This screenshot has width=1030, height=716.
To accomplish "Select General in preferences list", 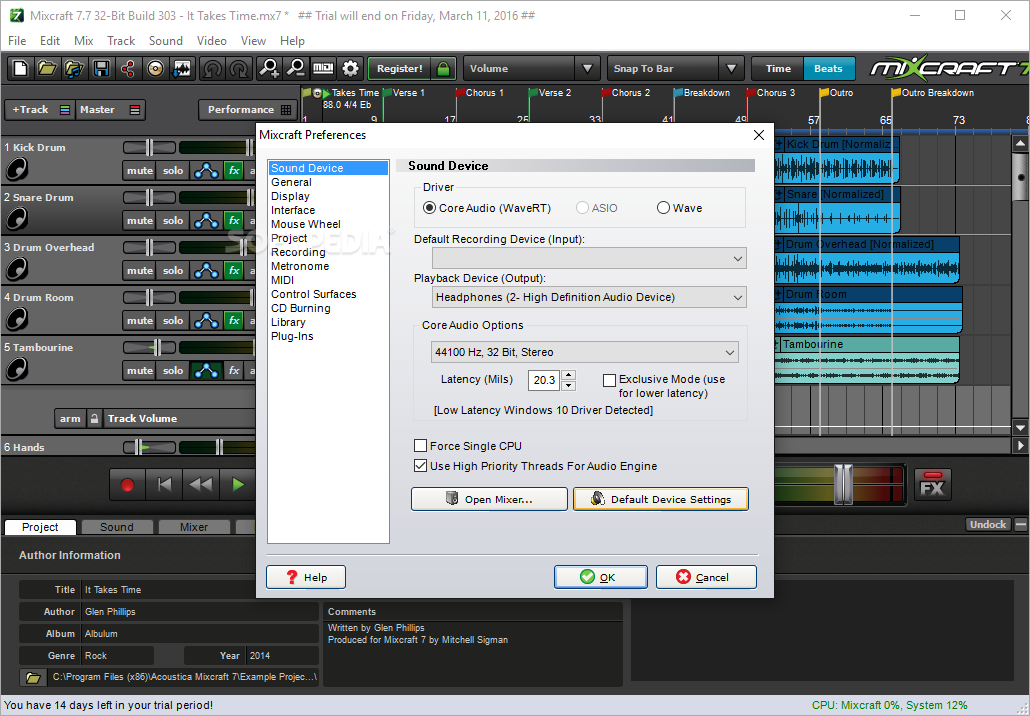I will pyautogui.click(x=292, y=182).
